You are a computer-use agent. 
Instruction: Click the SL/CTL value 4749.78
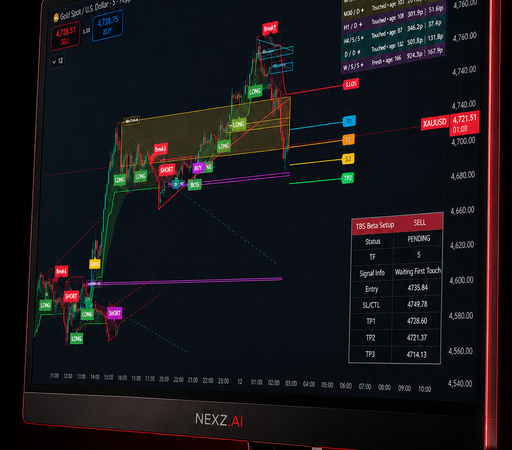point(417,304)
